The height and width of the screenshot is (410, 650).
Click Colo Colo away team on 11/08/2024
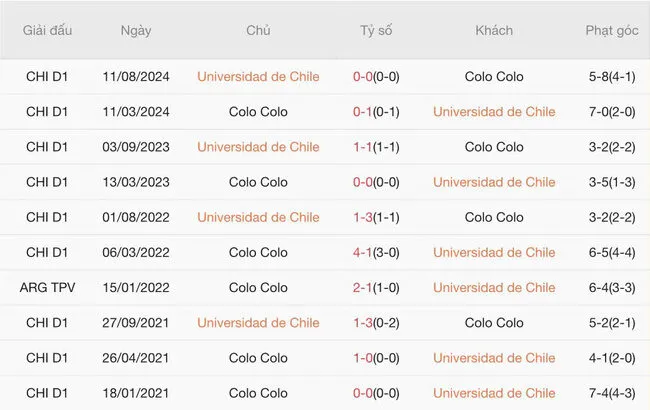494,77
